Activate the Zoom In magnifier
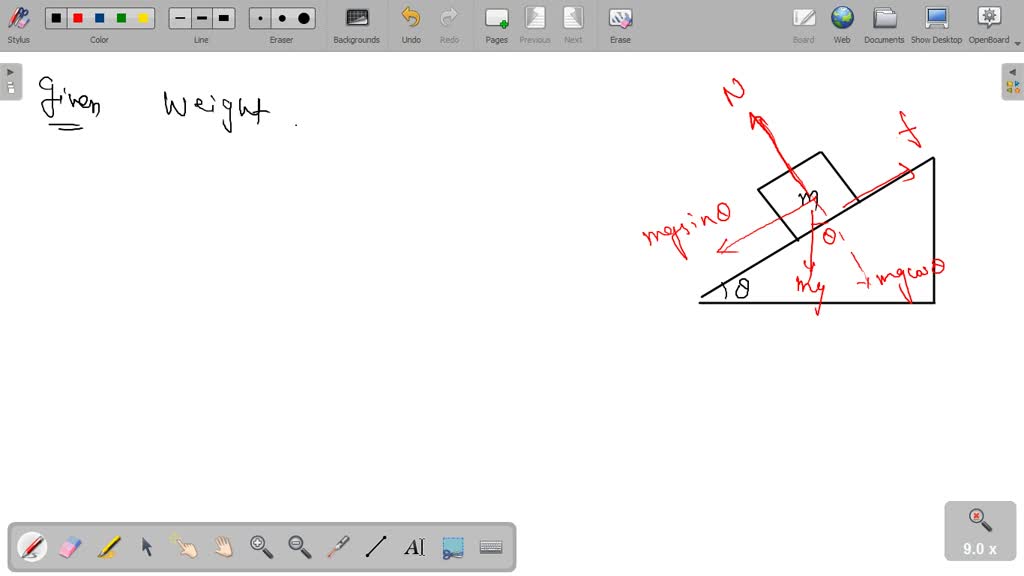 [261, 547]
